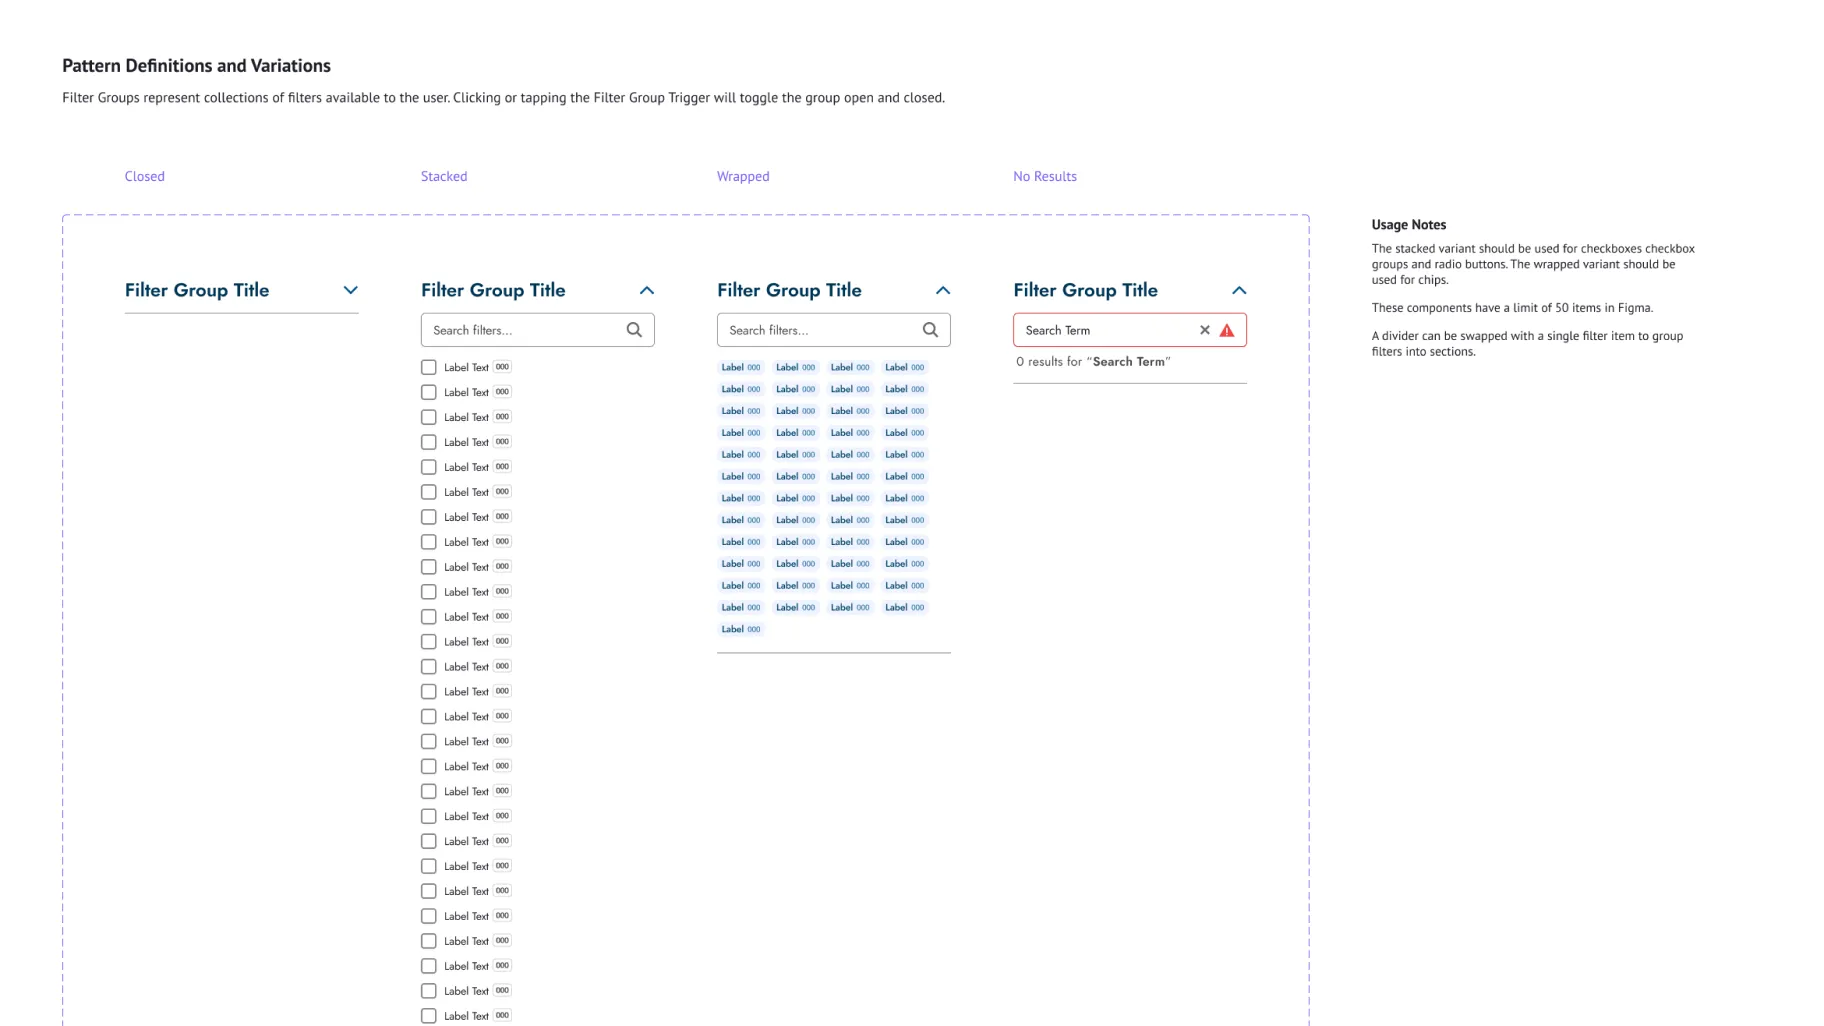Tick the second Label Text checkbox
This screenshot has height=1026, width=1824.
click(x=429, y=392)
